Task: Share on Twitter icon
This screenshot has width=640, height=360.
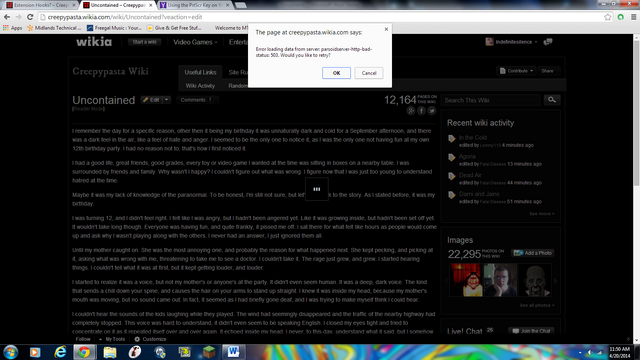Action: coord(432,111)
